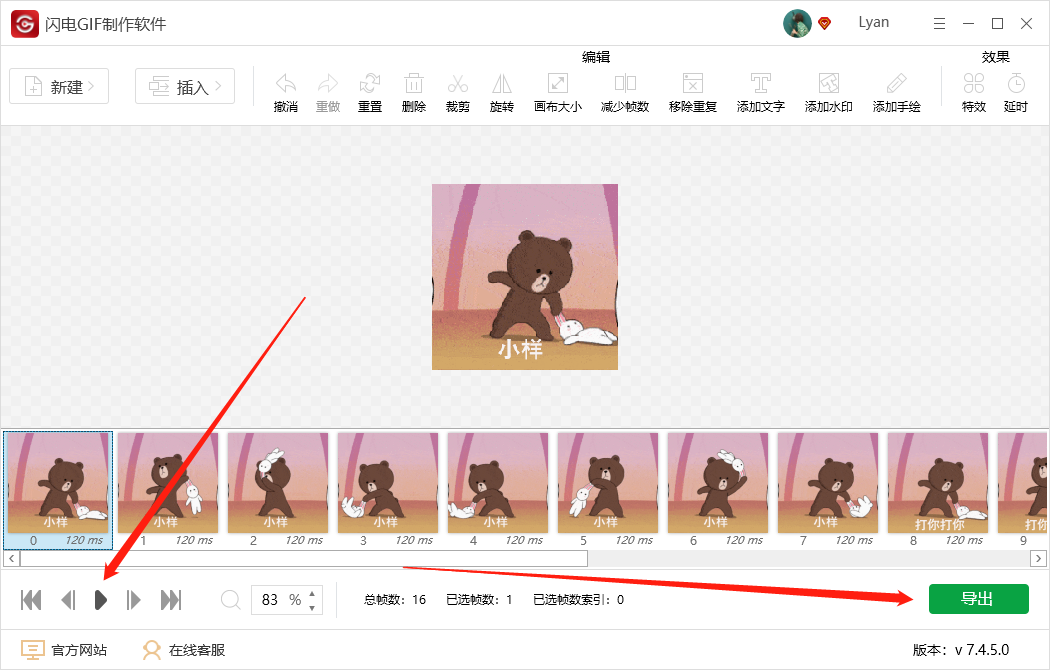Image resolution: width=1050 pixels, height=670 pixels.
Task: Open the 添加水印 add watermark tool
Action: click(x=829, y=84)
